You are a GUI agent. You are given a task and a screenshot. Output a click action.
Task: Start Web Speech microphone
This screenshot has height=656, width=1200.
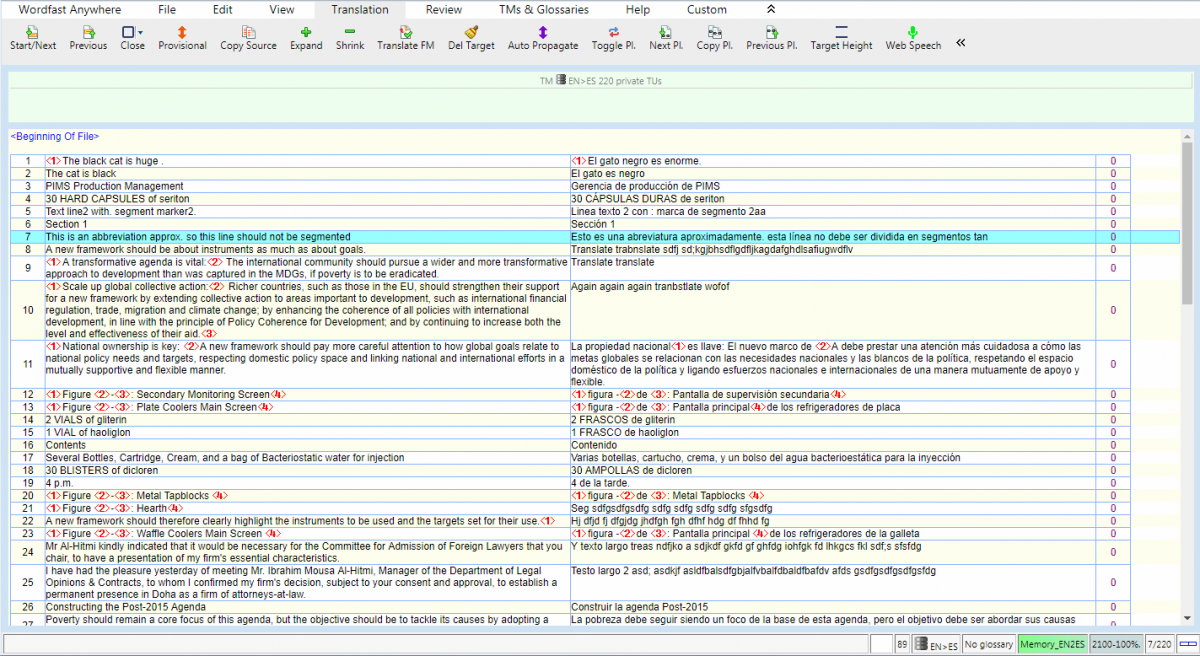913,33
